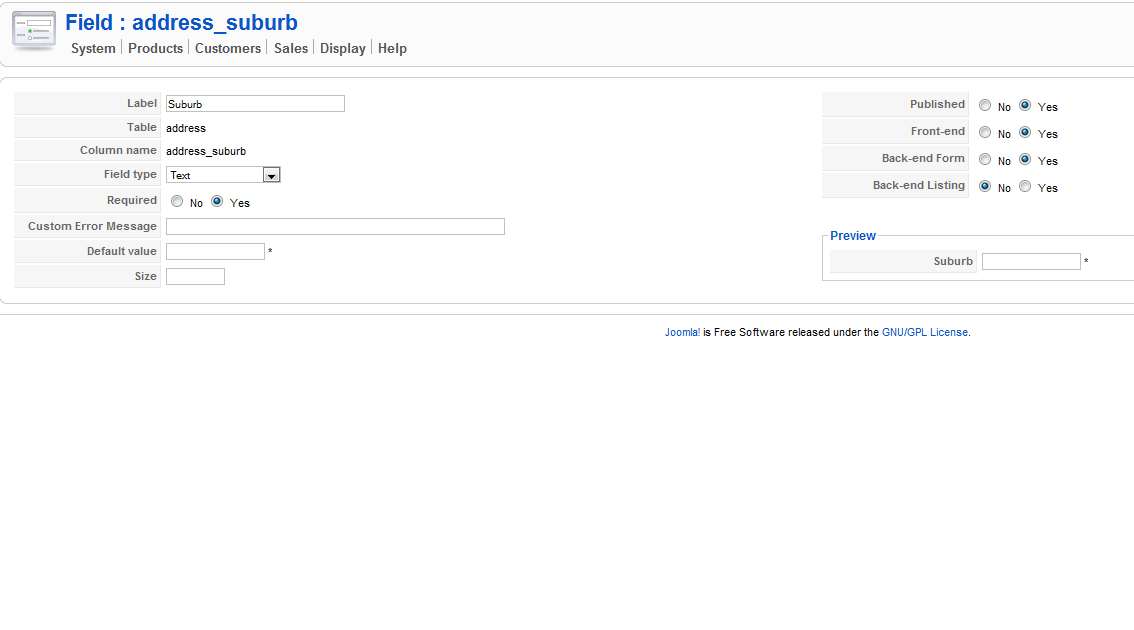This screenshot has width=1134, height=630.
Task: Open the Joomla! link in footer
Action: 682,332
